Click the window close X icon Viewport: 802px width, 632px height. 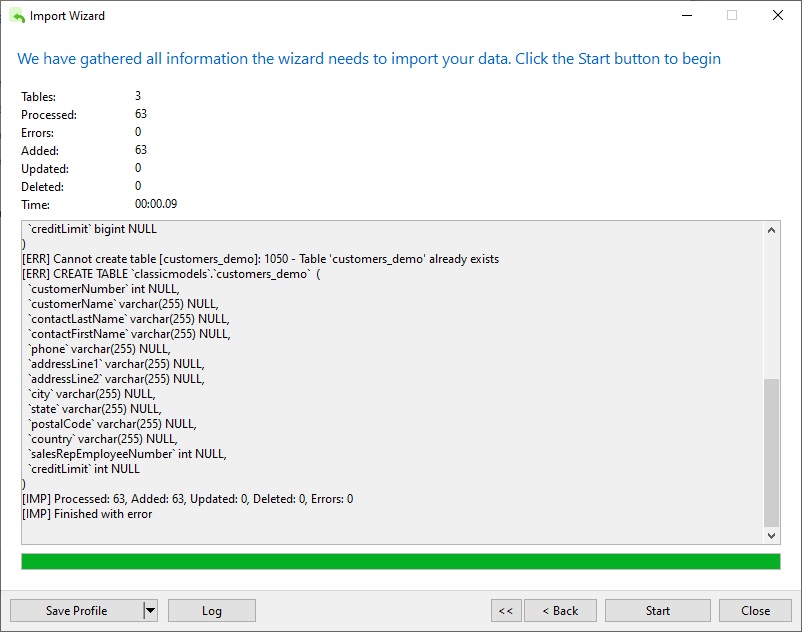(777, 15)
